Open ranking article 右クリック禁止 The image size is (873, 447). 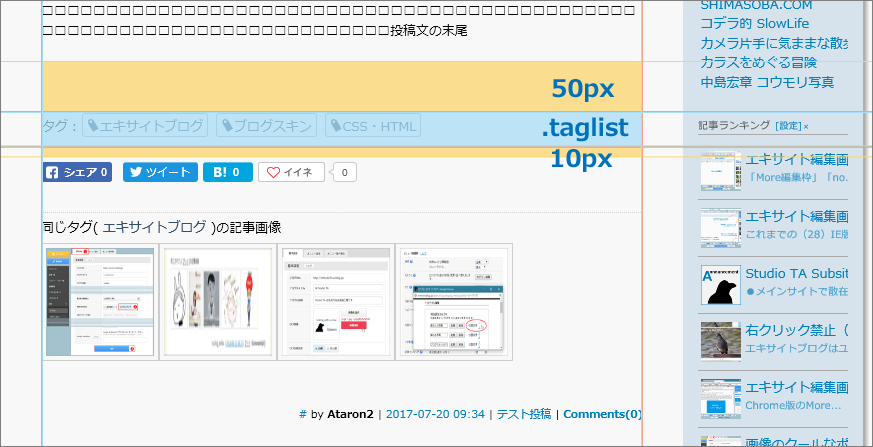click(x=797, y=330)
